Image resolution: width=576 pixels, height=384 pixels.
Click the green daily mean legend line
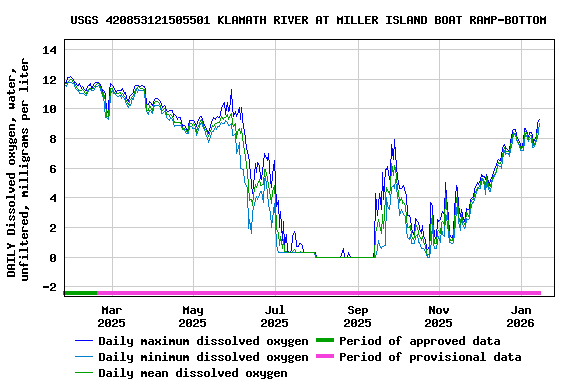pyautogui.click(x=84, y=373)
